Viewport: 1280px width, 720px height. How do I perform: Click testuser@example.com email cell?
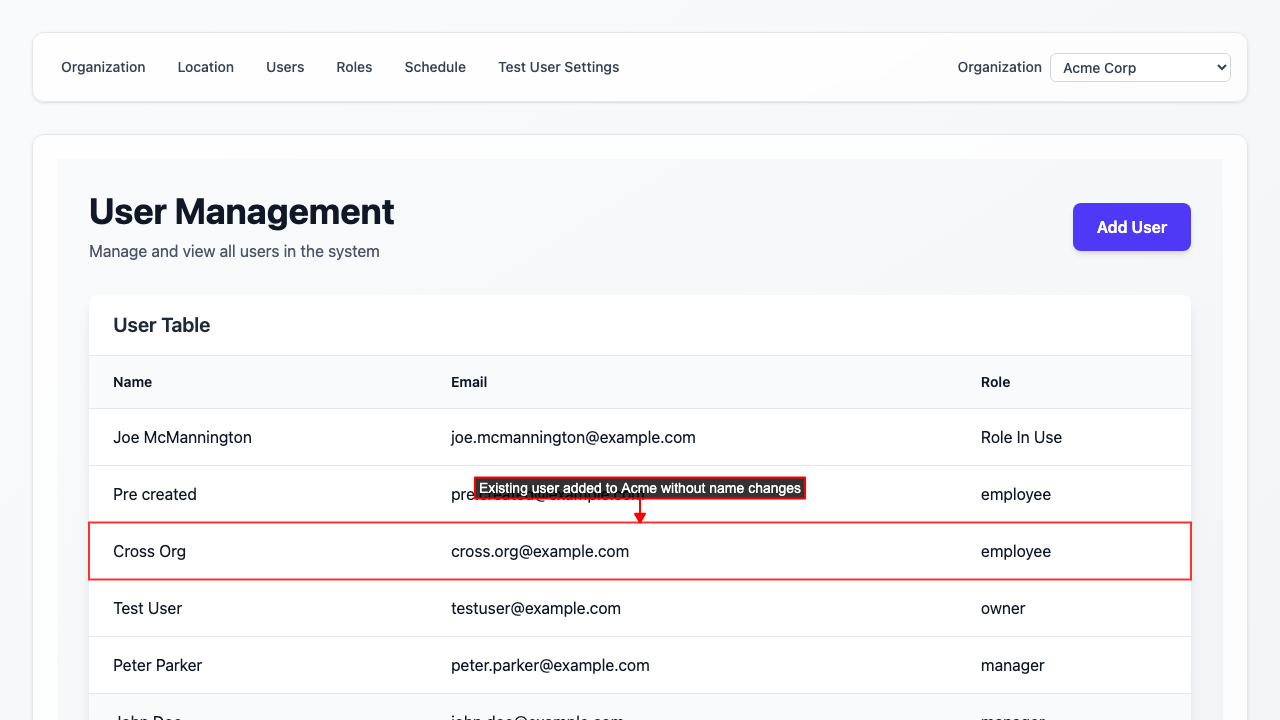pyautogui.click(x=536, y=608)
